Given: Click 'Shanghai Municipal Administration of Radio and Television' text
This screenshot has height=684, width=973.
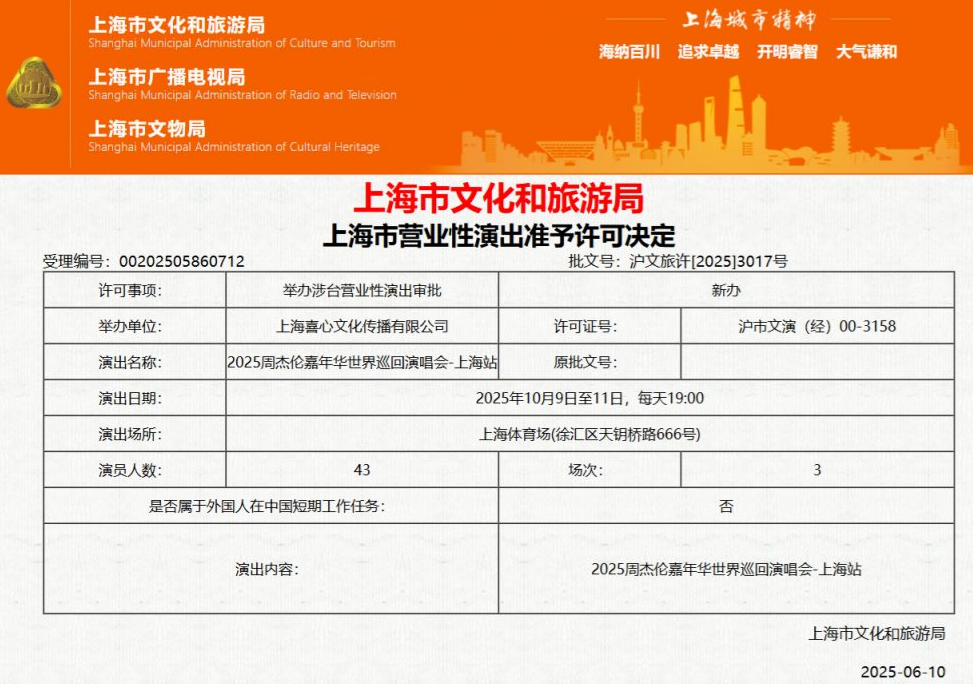Looking at the screenshot, I should [242, 95].
